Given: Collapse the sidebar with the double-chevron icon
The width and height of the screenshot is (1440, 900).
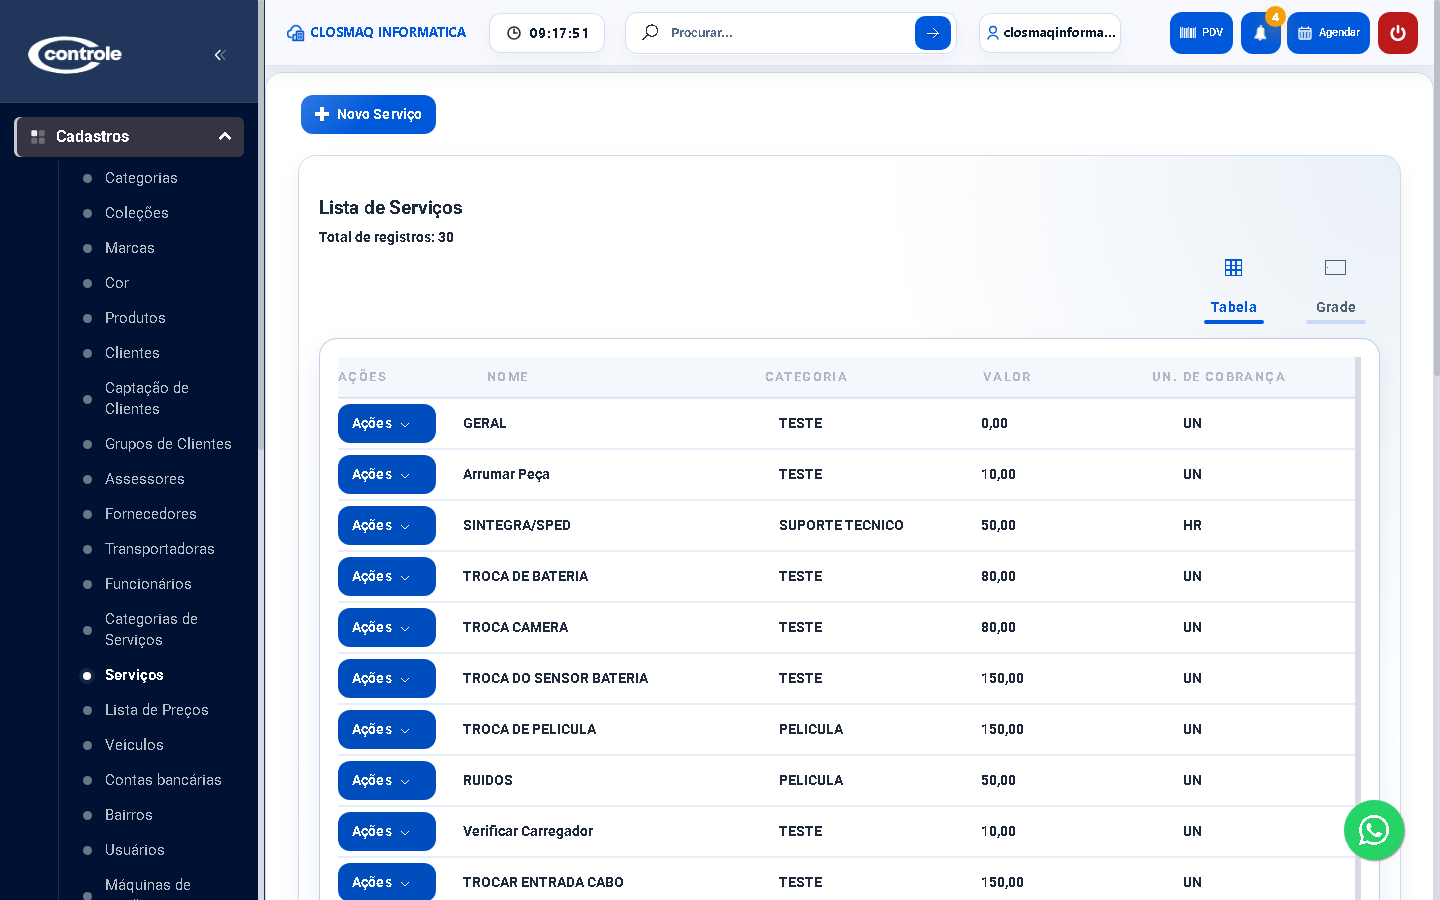Looking at the screenshot, I should pyautogui.click(x=220, y=55).
